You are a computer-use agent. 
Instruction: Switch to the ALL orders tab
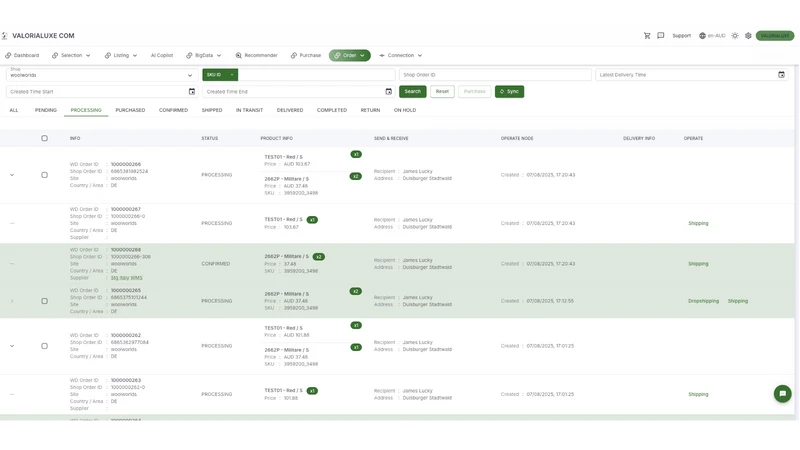click(x=14, y=110)
